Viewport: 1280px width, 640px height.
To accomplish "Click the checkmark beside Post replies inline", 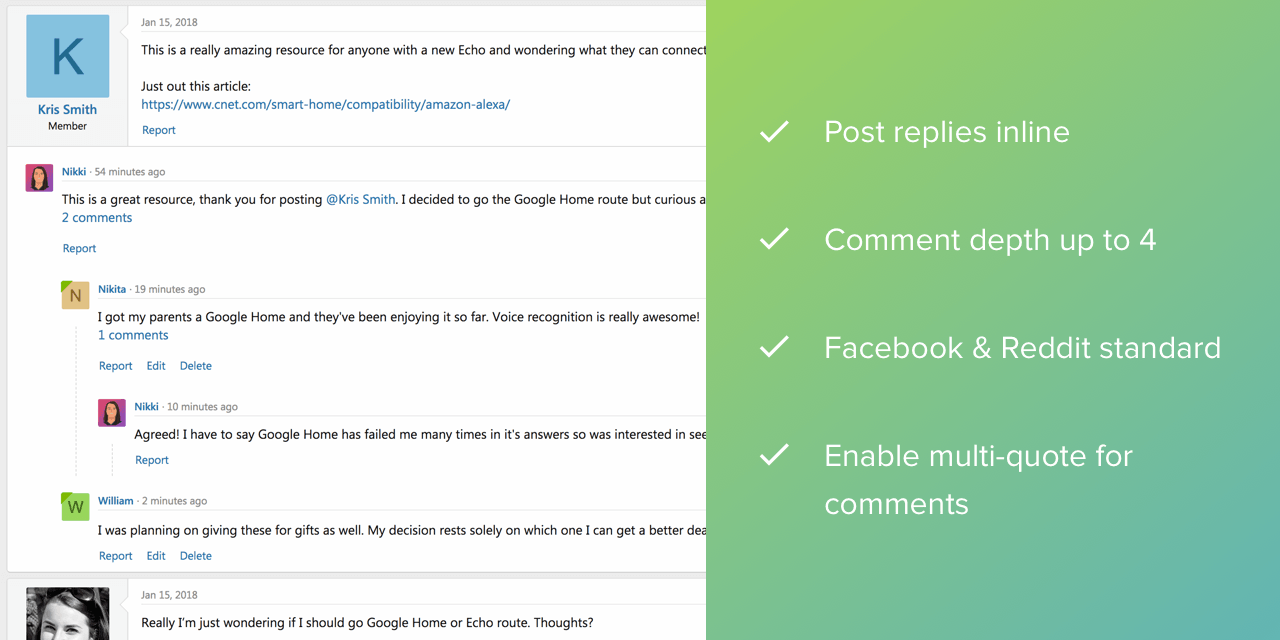I will point(774,132).
